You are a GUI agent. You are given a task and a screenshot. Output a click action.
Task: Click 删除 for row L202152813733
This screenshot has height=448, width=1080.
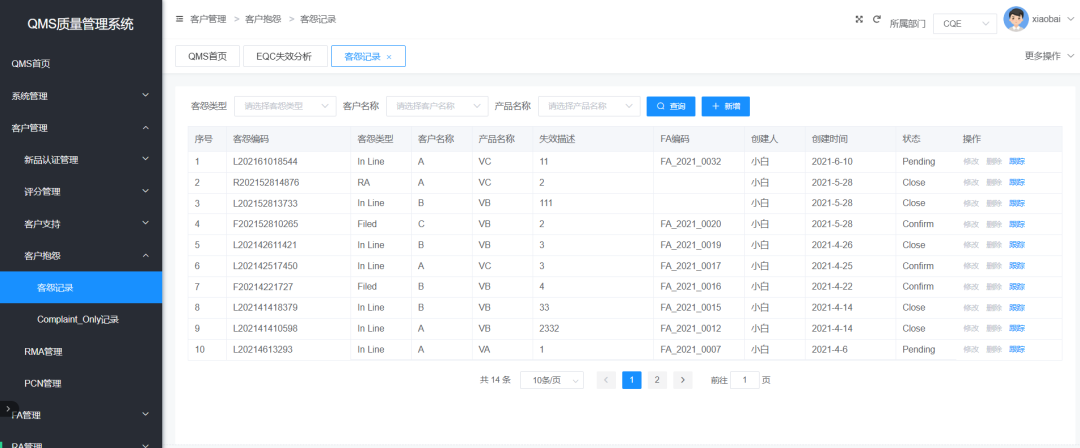coord(994,203)
